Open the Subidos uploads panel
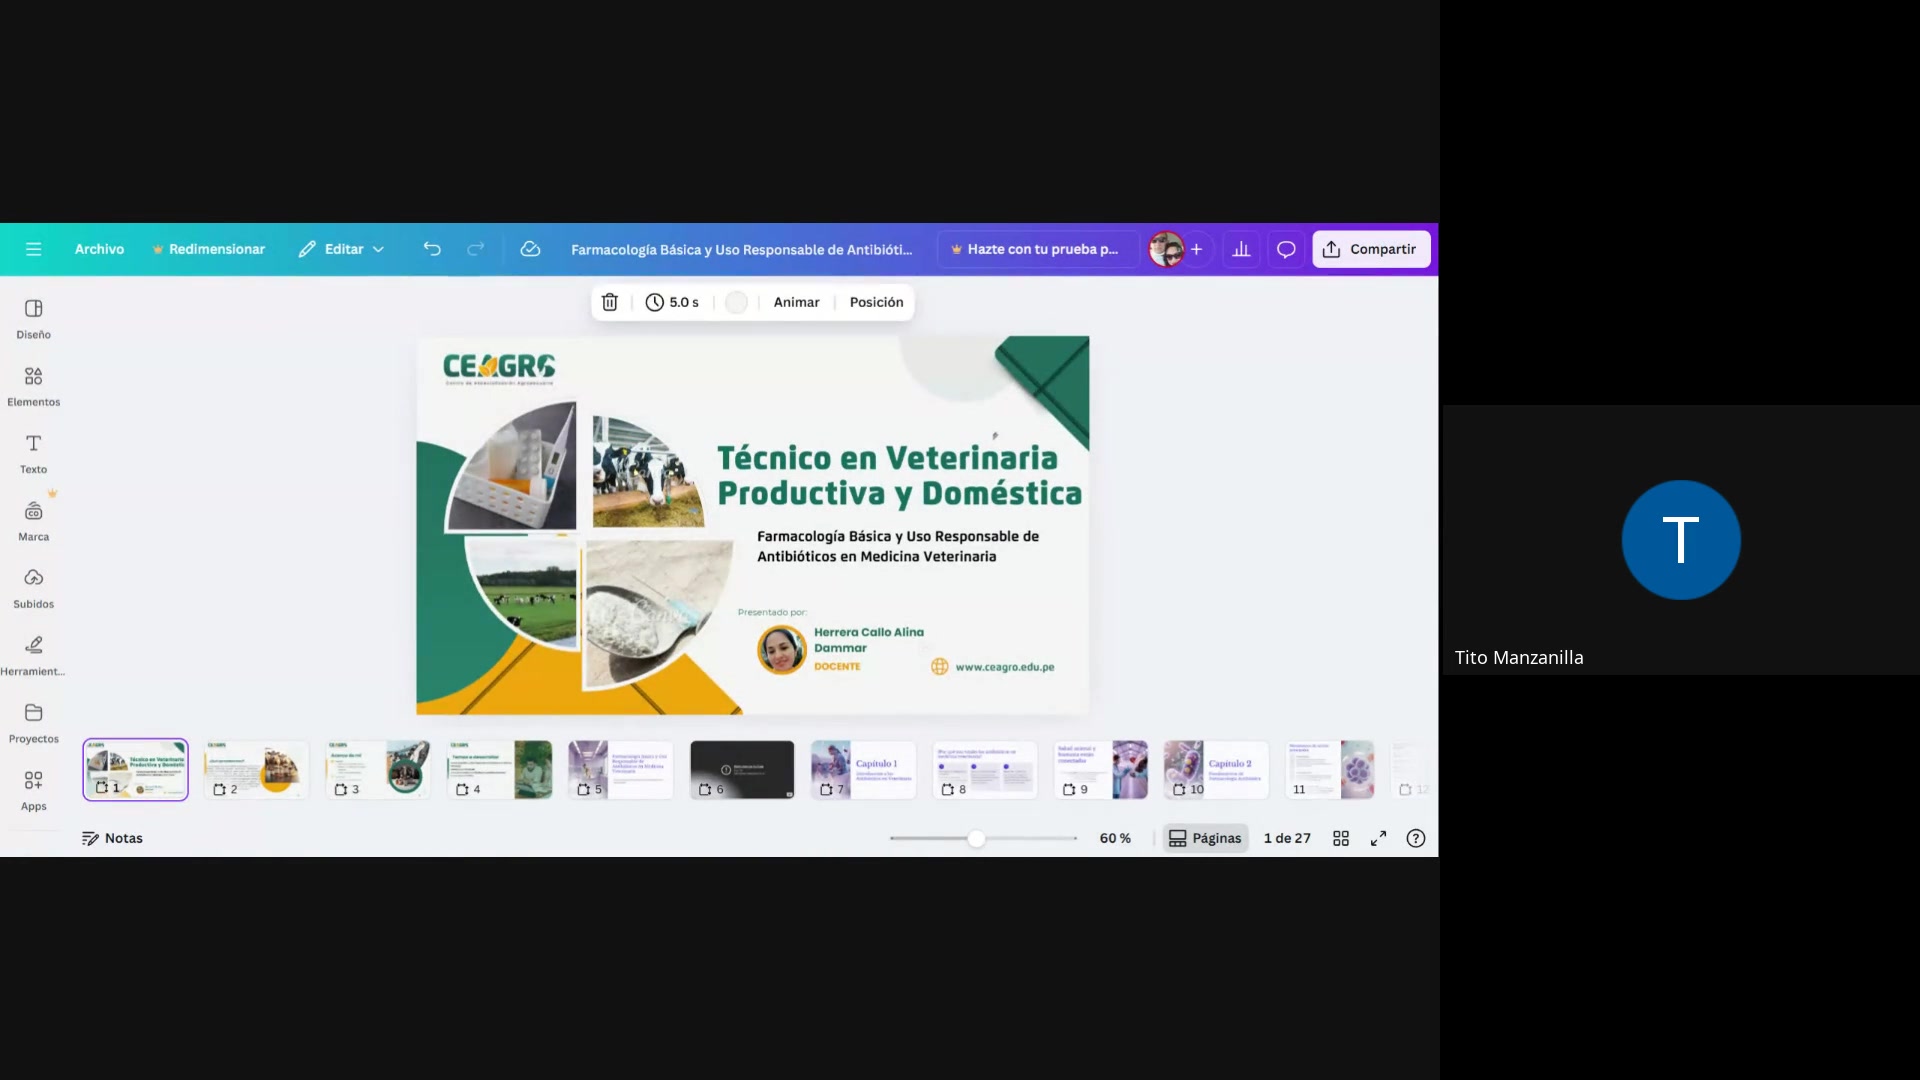Viewport: 1920px width, 1080px height. click(33, 588)
